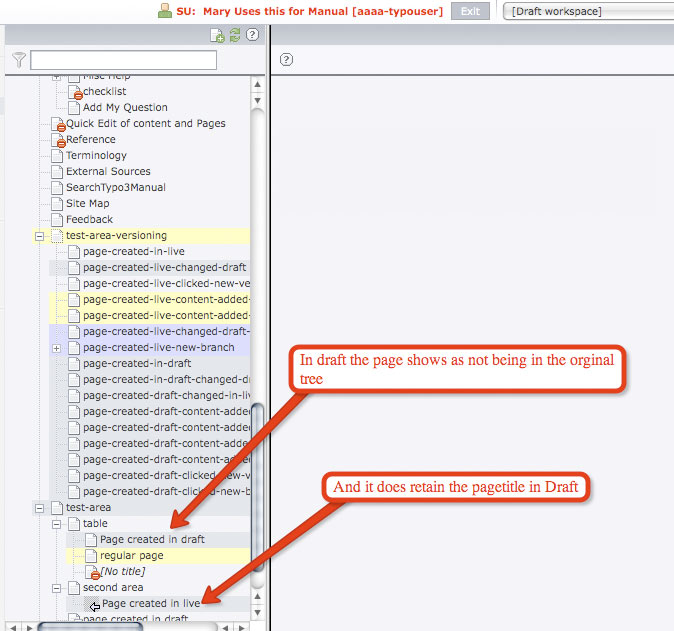
Task: Click the hidden page icon next to checklist
Action: (x=74, y=92)
